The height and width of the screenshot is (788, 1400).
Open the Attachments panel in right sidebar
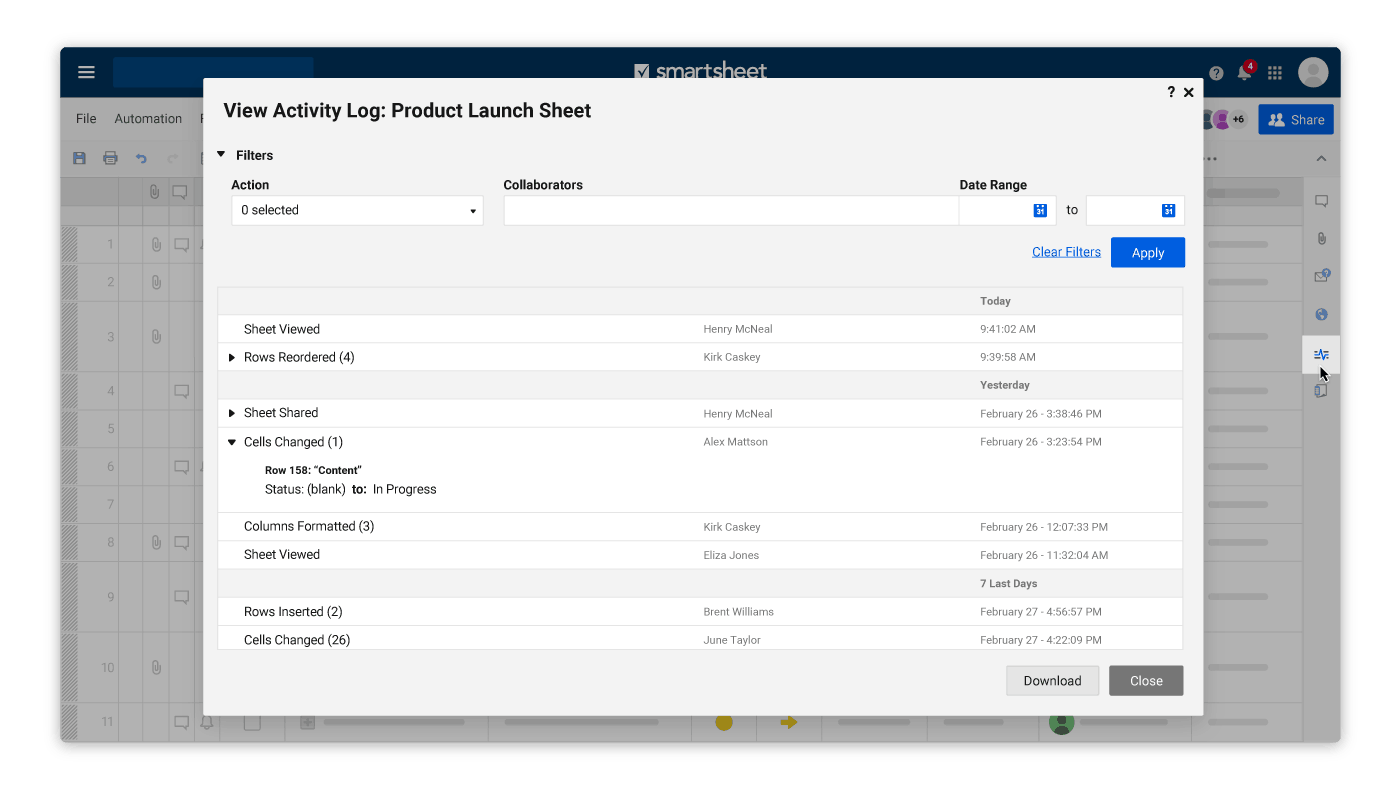(x=1321, y=239)
